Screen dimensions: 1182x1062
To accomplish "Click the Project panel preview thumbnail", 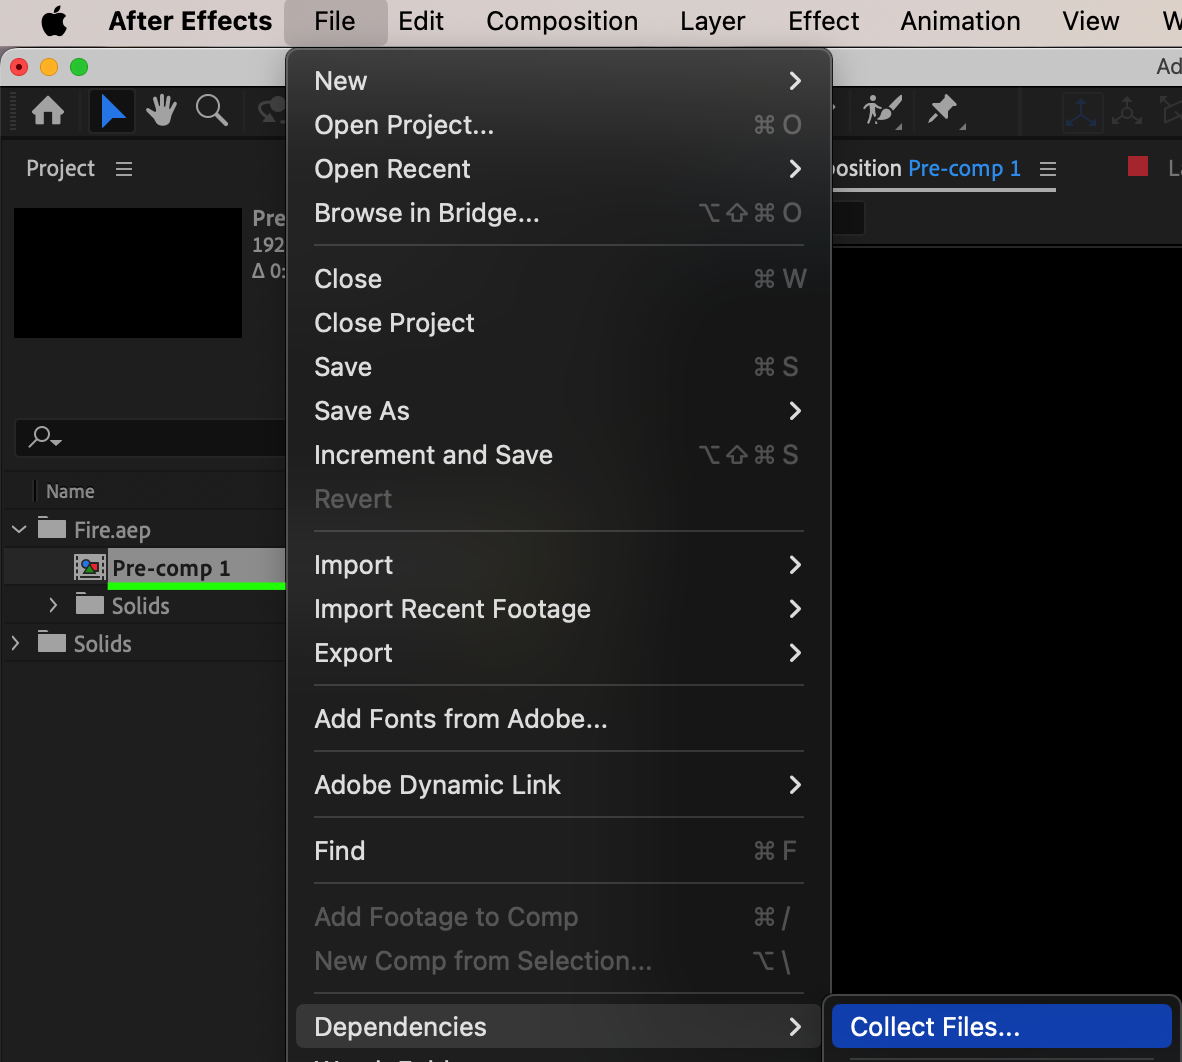I will click(x=128, y=273).
